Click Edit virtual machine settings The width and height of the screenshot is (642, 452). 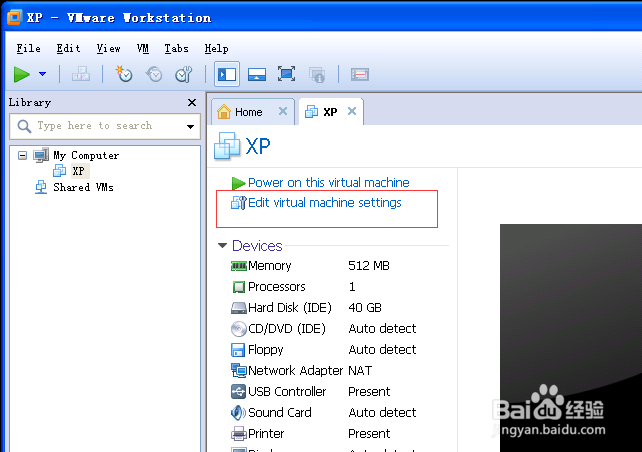[325, 203]
